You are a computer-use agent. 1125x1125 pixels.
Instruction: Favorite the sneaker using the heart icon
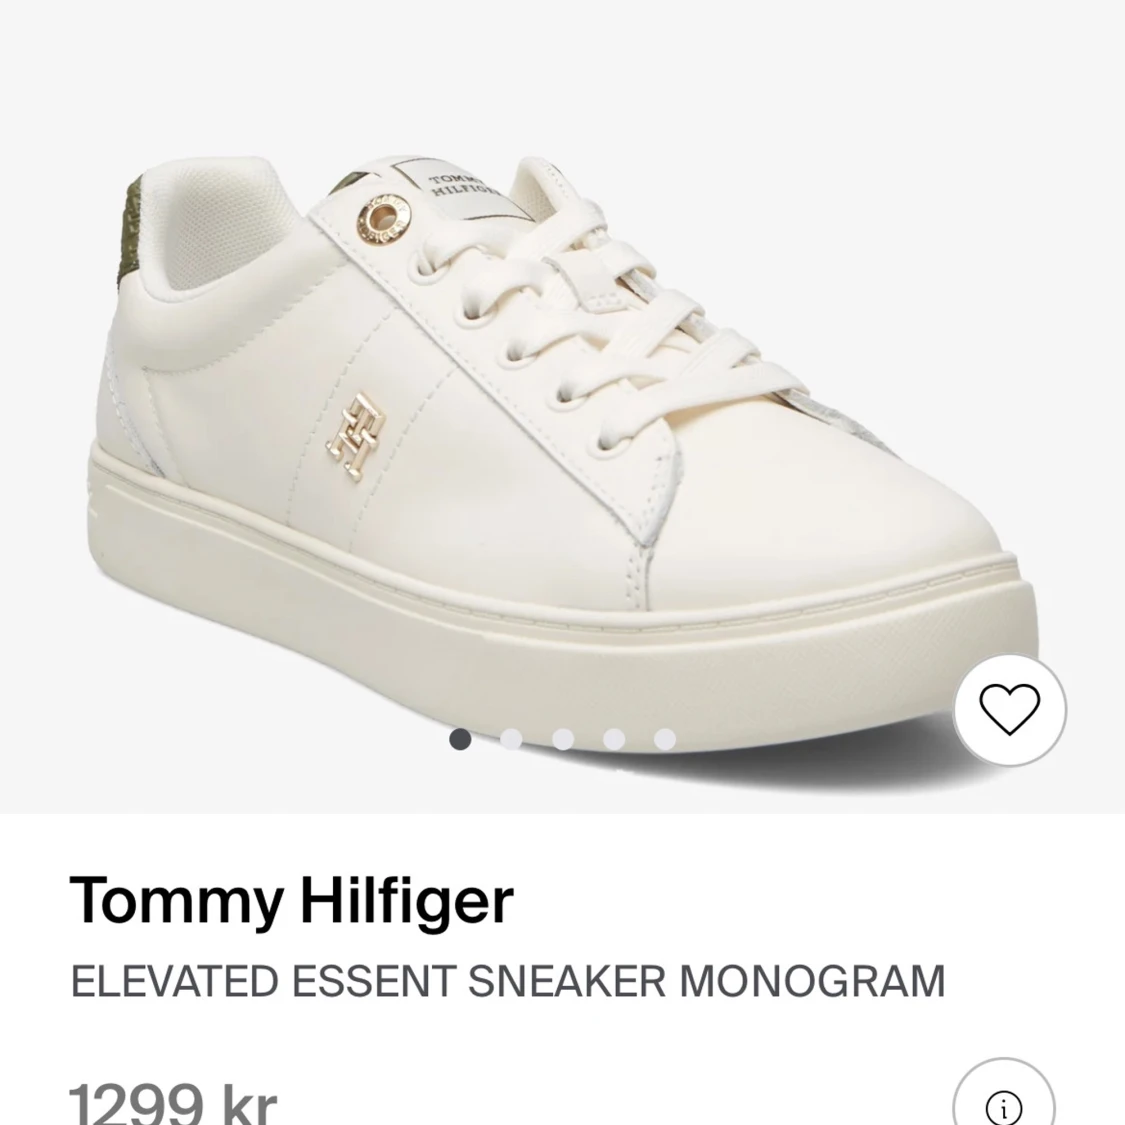pyautogui.click(x=1009, y=708)
